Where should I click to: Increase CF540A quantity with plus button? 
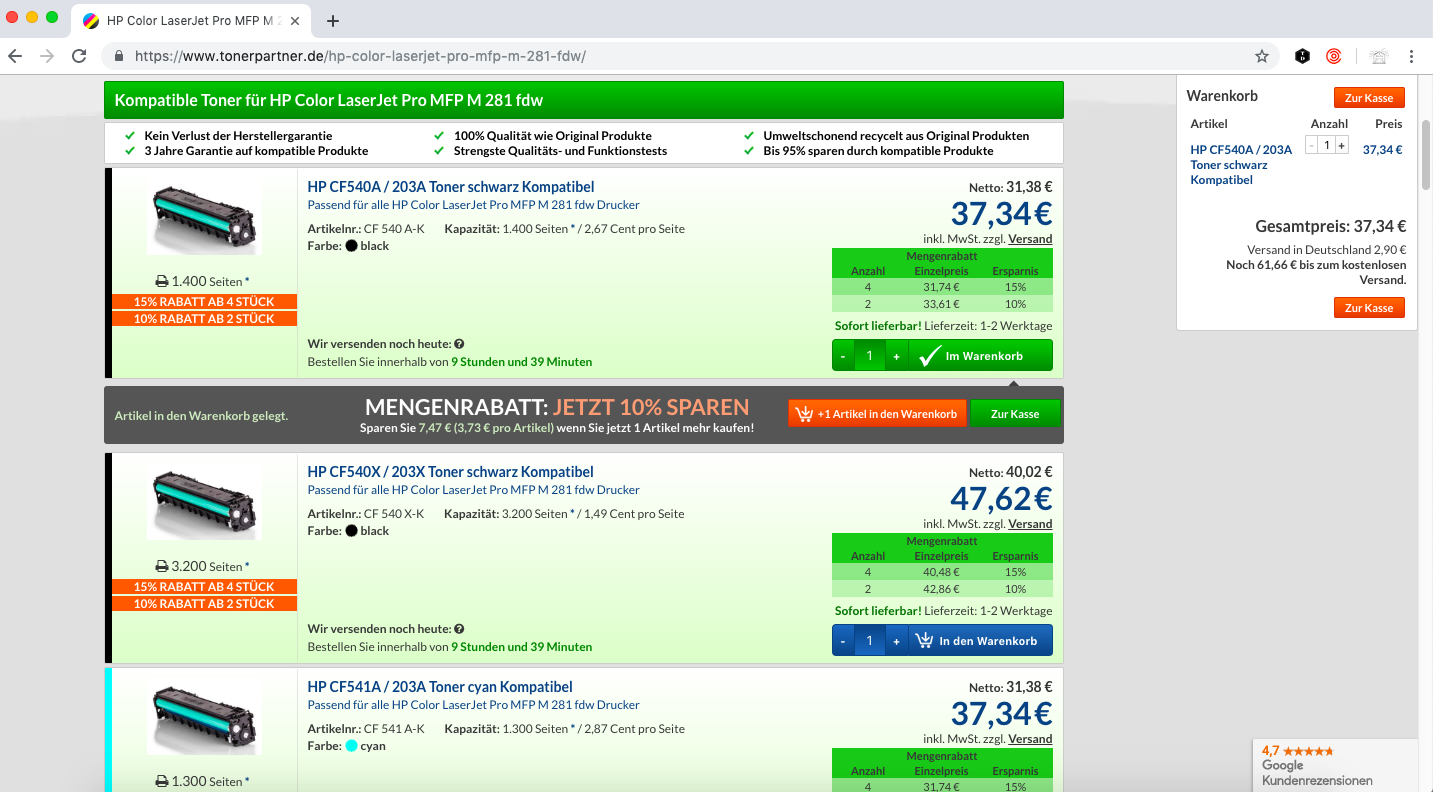pos(896,356)
